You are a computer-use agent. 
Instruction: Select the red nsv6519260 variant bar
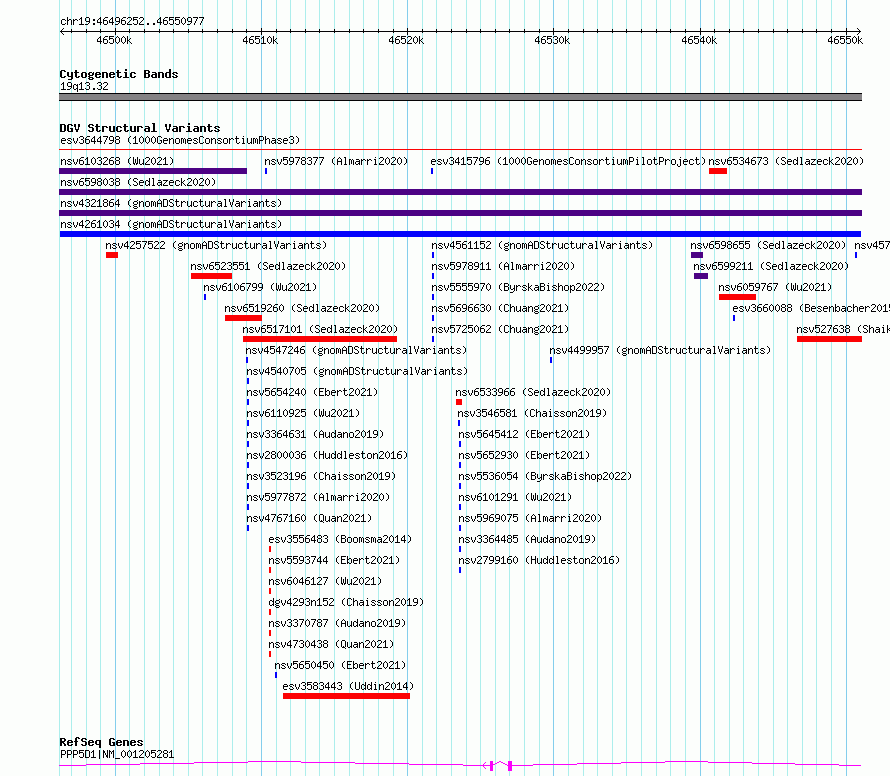pyautogui.click(x=243, y=318)
